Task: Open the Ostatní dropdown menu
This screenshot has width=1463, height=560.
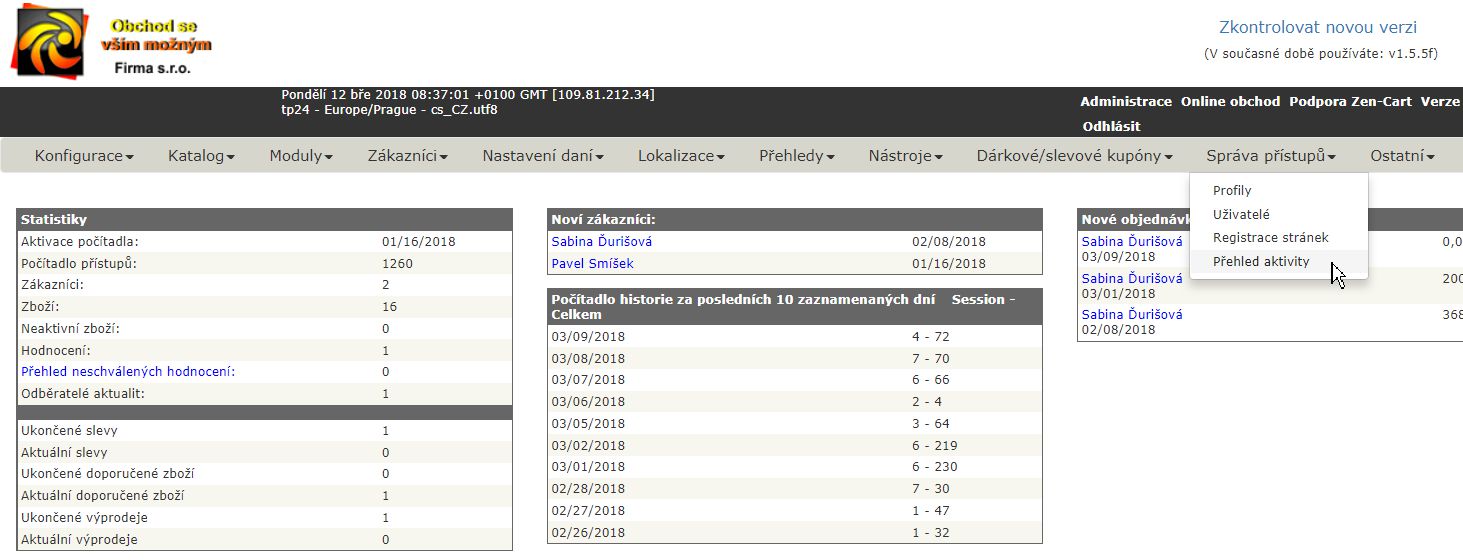Action: [x=1402, y=156]
